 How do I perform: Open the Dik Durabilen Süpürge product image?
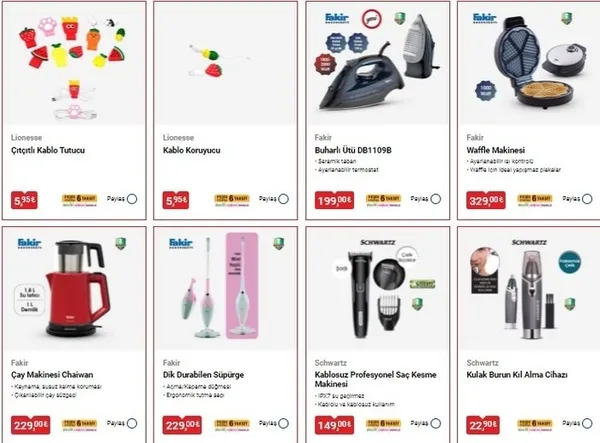(x=226, y=289)
